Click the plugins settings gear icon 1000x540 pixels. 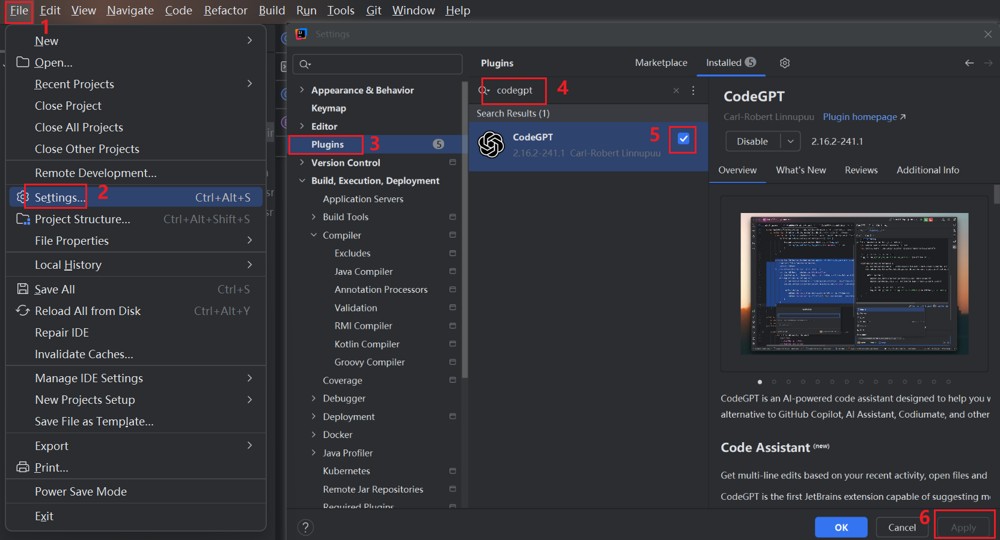pos(784,62)
